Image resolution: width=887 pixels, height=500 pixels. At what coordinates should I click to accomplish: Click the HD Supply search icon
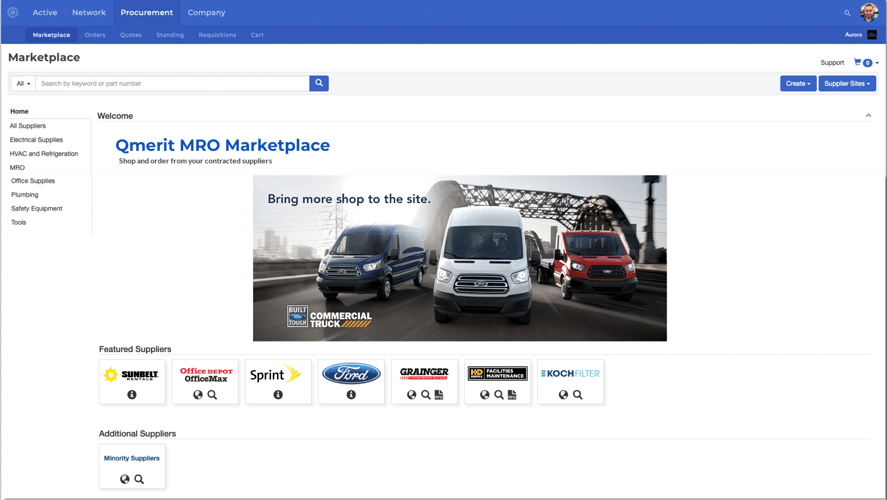tap(499, 395)
